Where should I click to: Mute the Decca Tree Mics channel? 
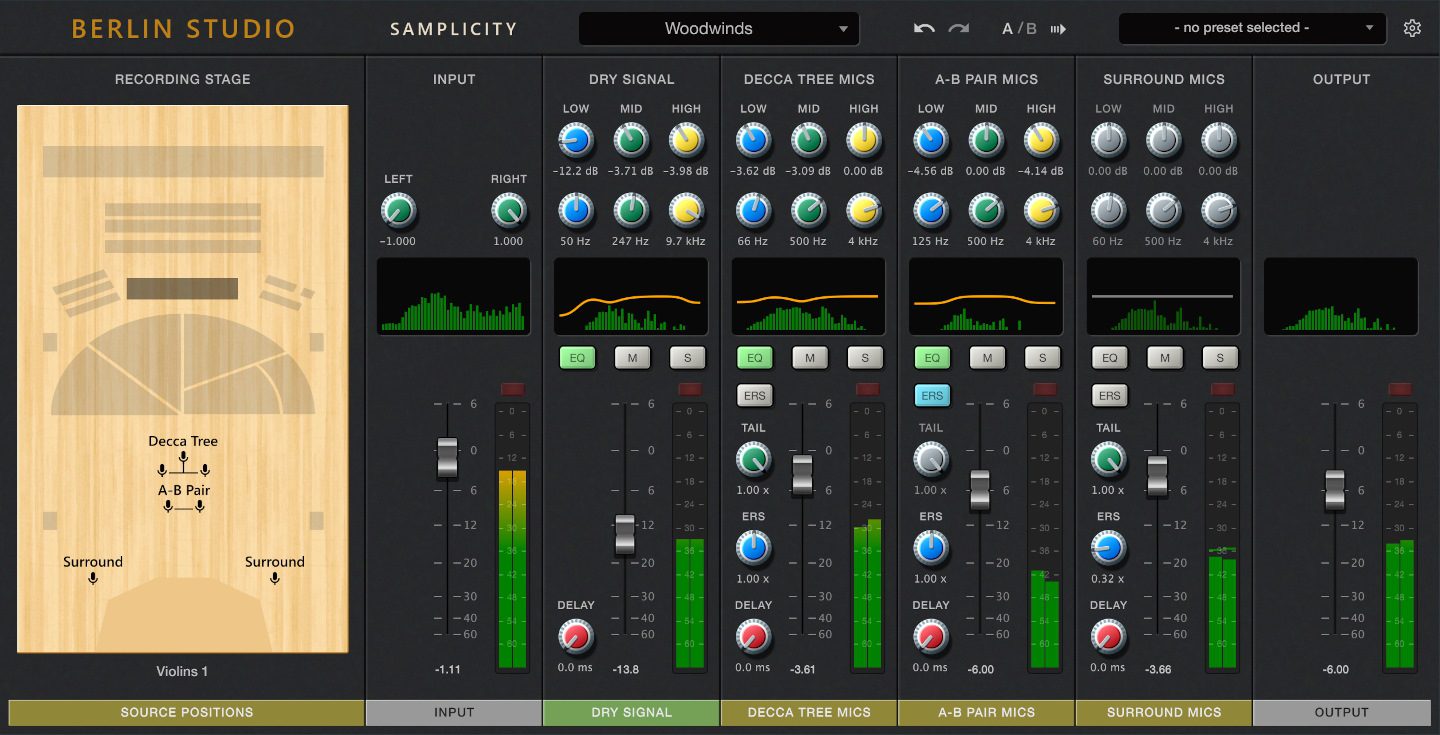[x=810, y=358]
